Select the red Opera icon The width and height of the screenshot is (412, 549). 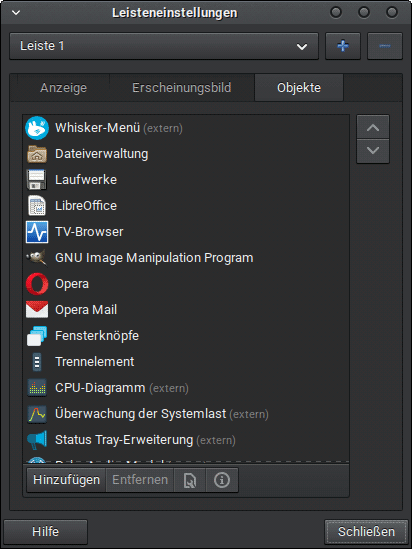coord(37,284)
